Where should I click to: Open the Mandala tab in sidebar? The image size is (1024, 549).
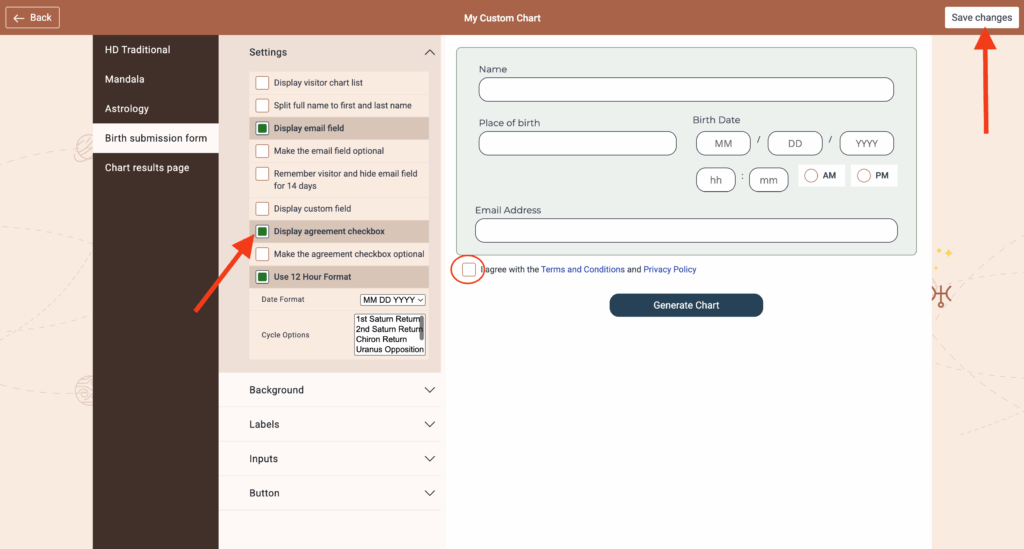pos(125,79)
